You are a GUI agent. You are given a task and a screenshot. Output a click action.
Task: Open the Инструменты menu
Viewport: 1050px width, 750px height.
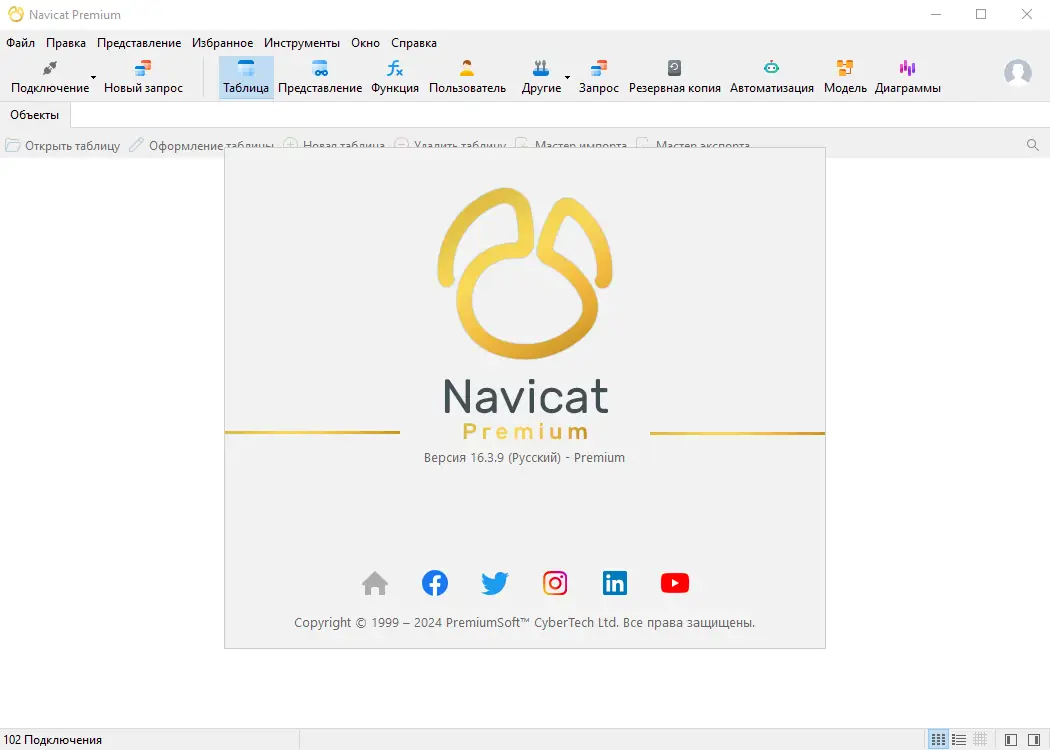[x=302, y=43]
